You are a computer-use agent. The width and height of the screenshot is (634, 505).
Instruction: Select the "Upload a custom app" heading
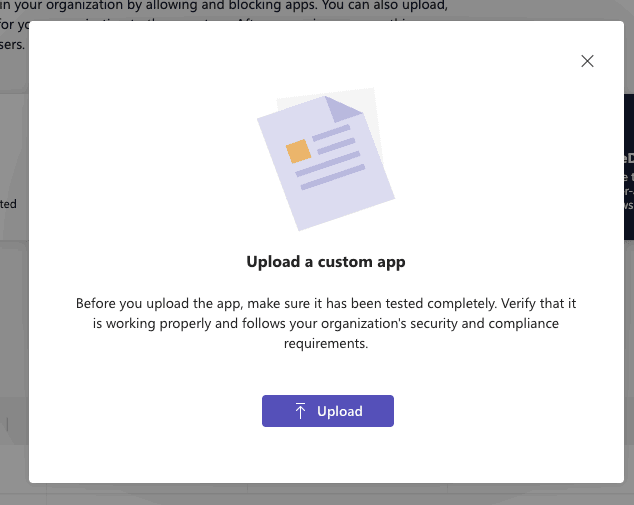326,262
